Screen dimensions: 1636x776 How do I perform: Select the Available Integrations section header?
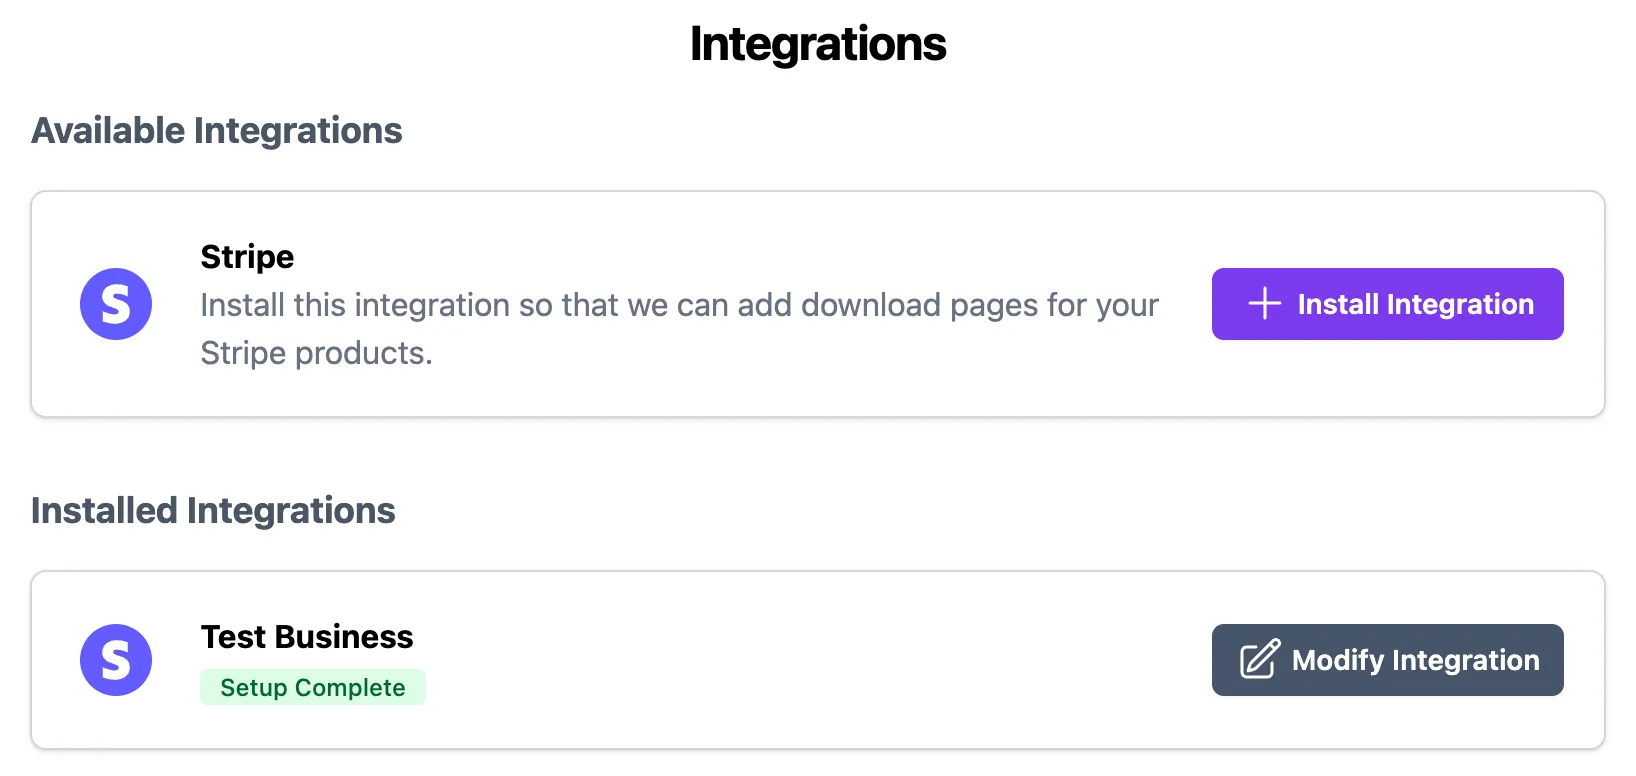pos(217,130)
